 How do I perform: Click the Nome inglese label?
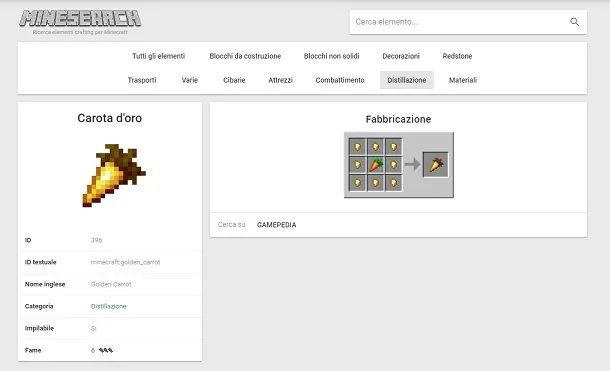coord(45,284)
